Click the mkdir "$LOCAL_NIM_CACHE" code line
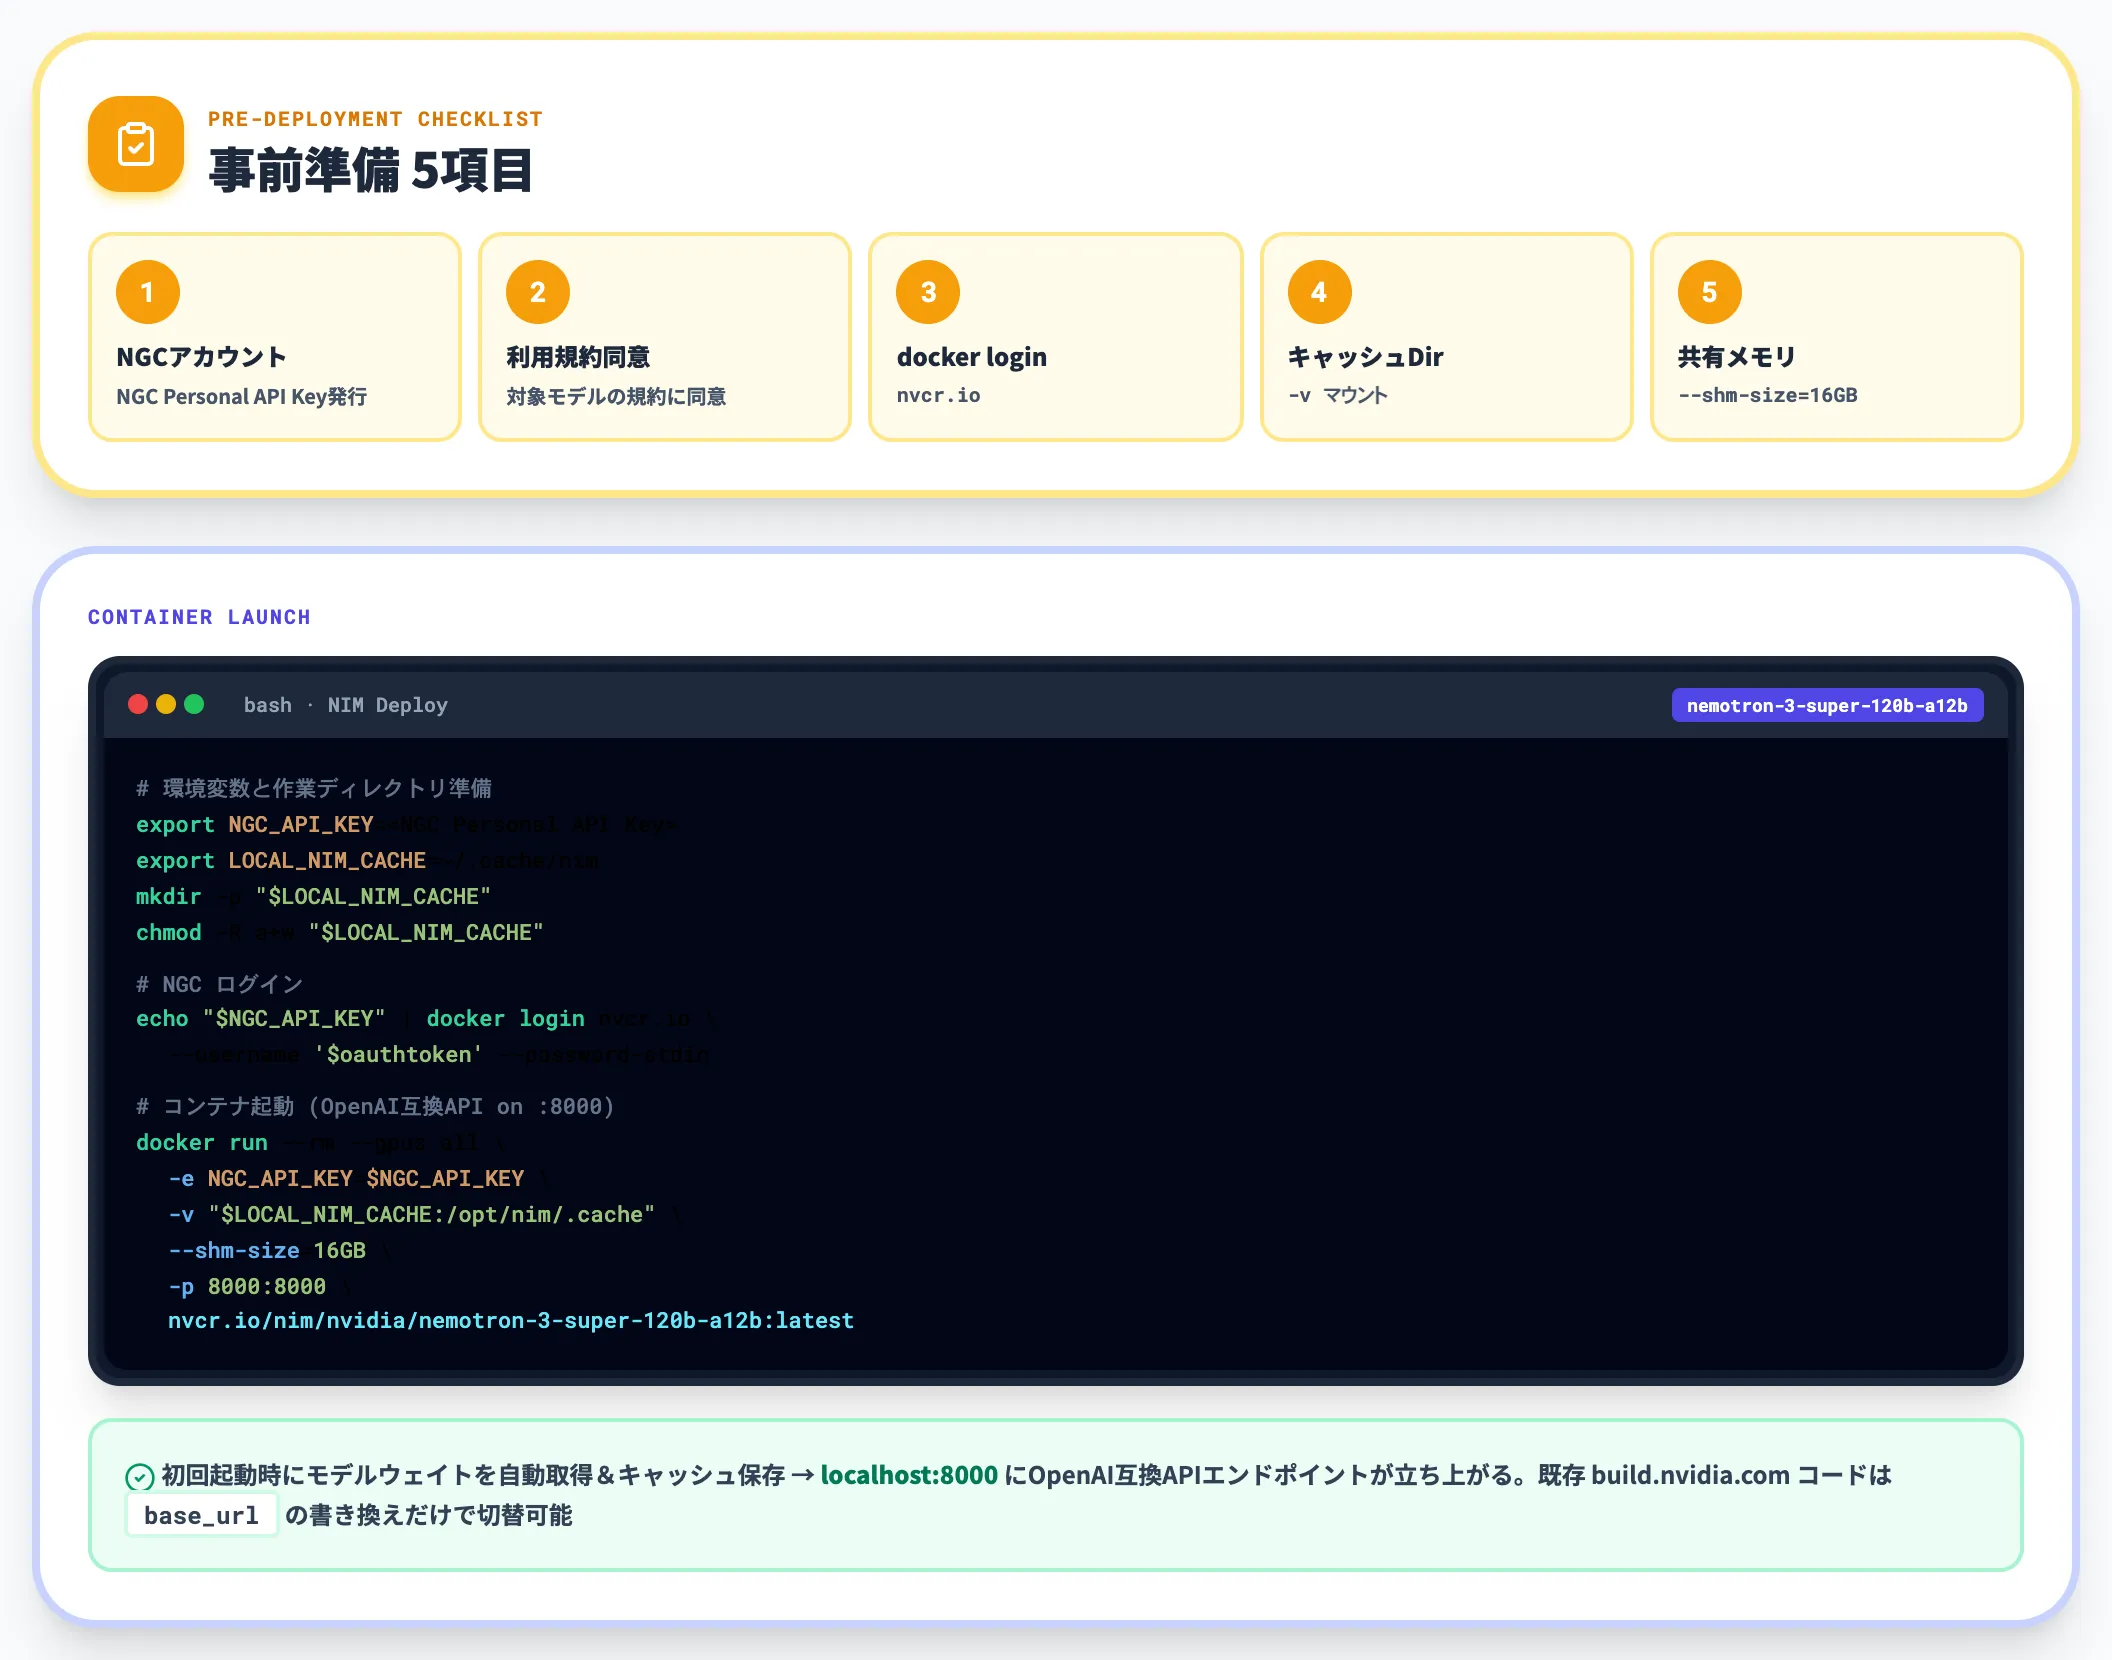Image resolution: width=2112 pixels, height=1660 pixels. (314, 896)
